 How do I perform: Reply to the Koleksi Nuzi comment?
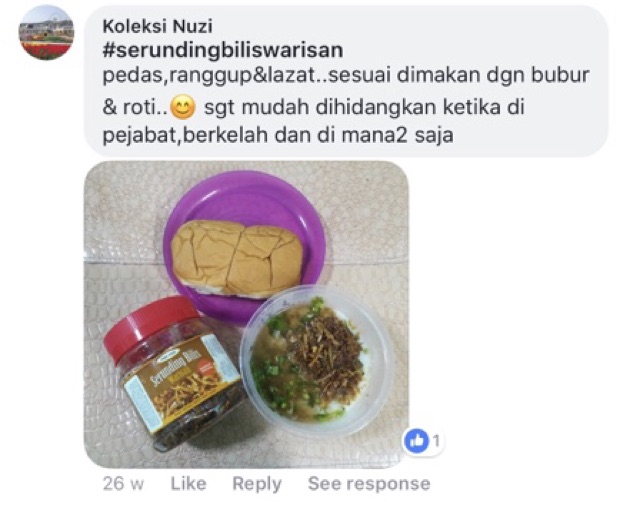pos(257,484)
